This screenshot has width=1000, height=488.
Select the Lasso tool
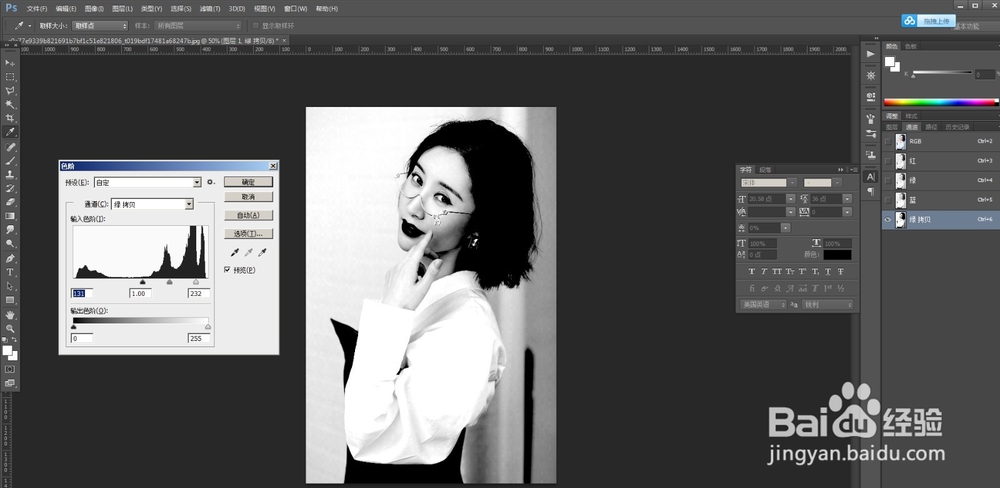pos(10,91)
